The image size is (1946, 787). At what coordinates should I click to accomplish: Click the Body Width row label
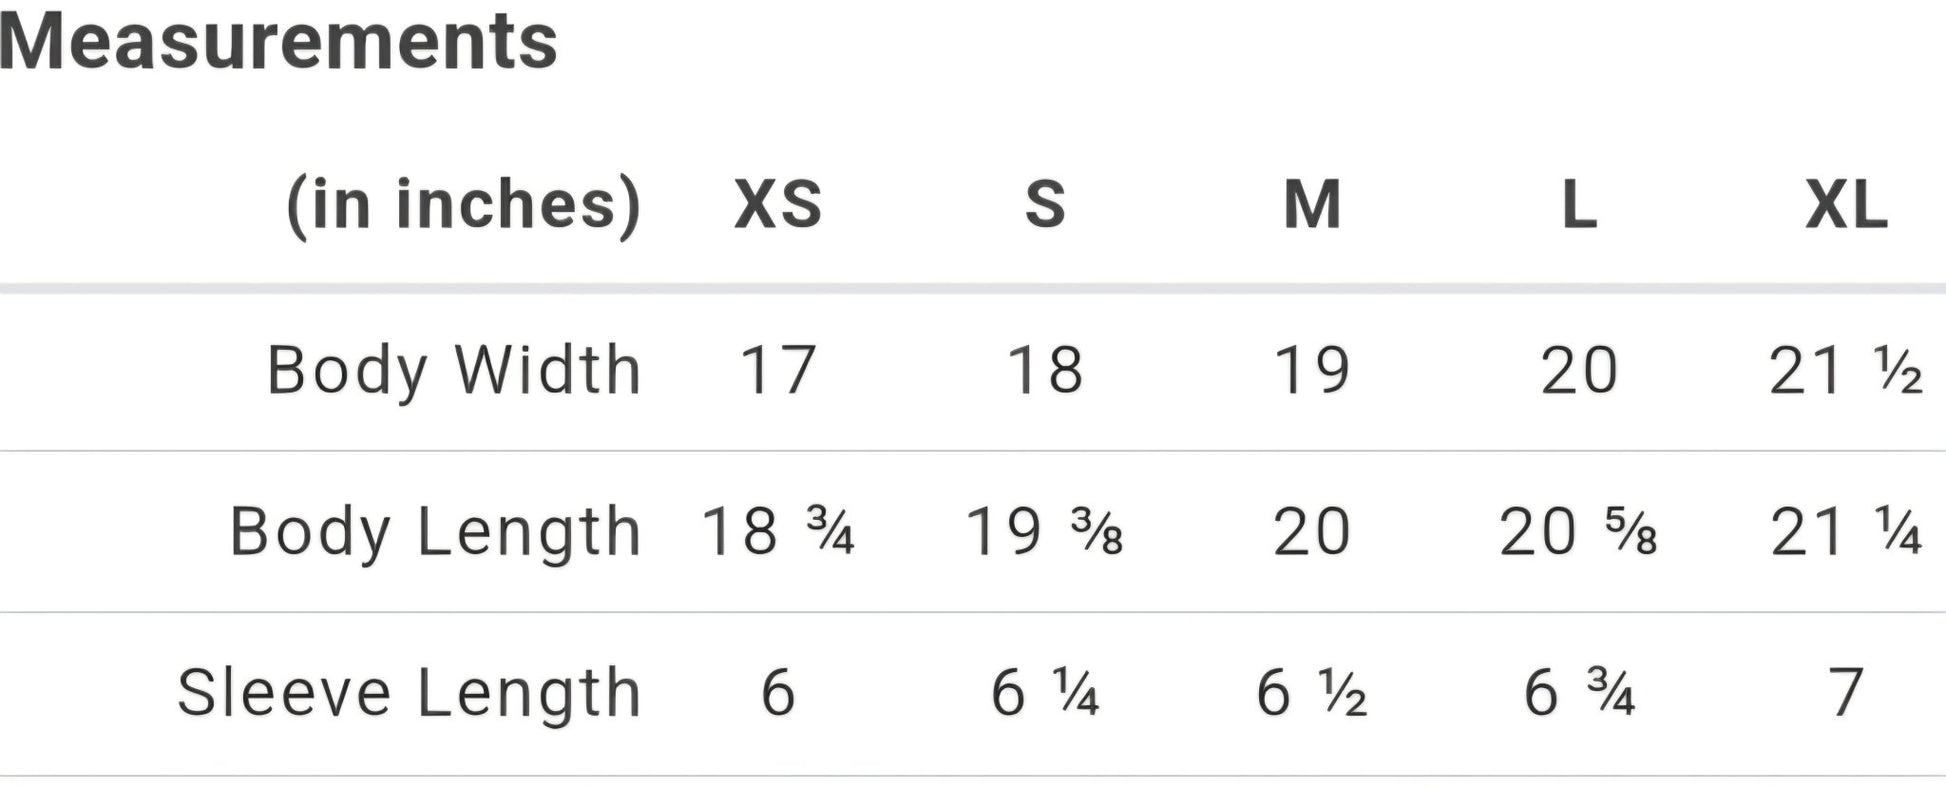coord(454,371)
